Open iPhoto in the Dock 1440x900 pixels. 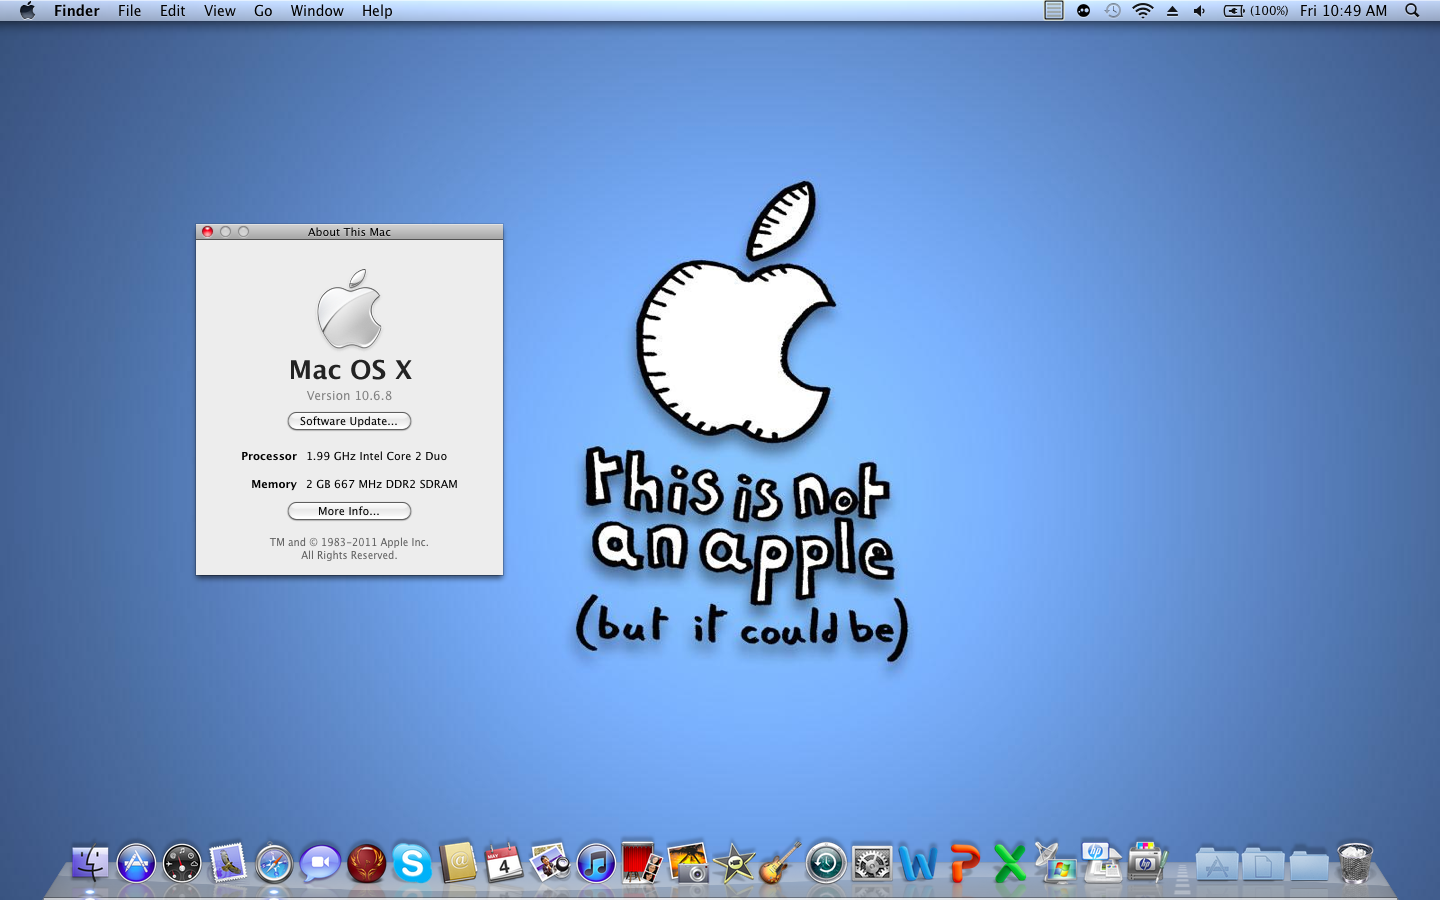[x=688, y=863]
